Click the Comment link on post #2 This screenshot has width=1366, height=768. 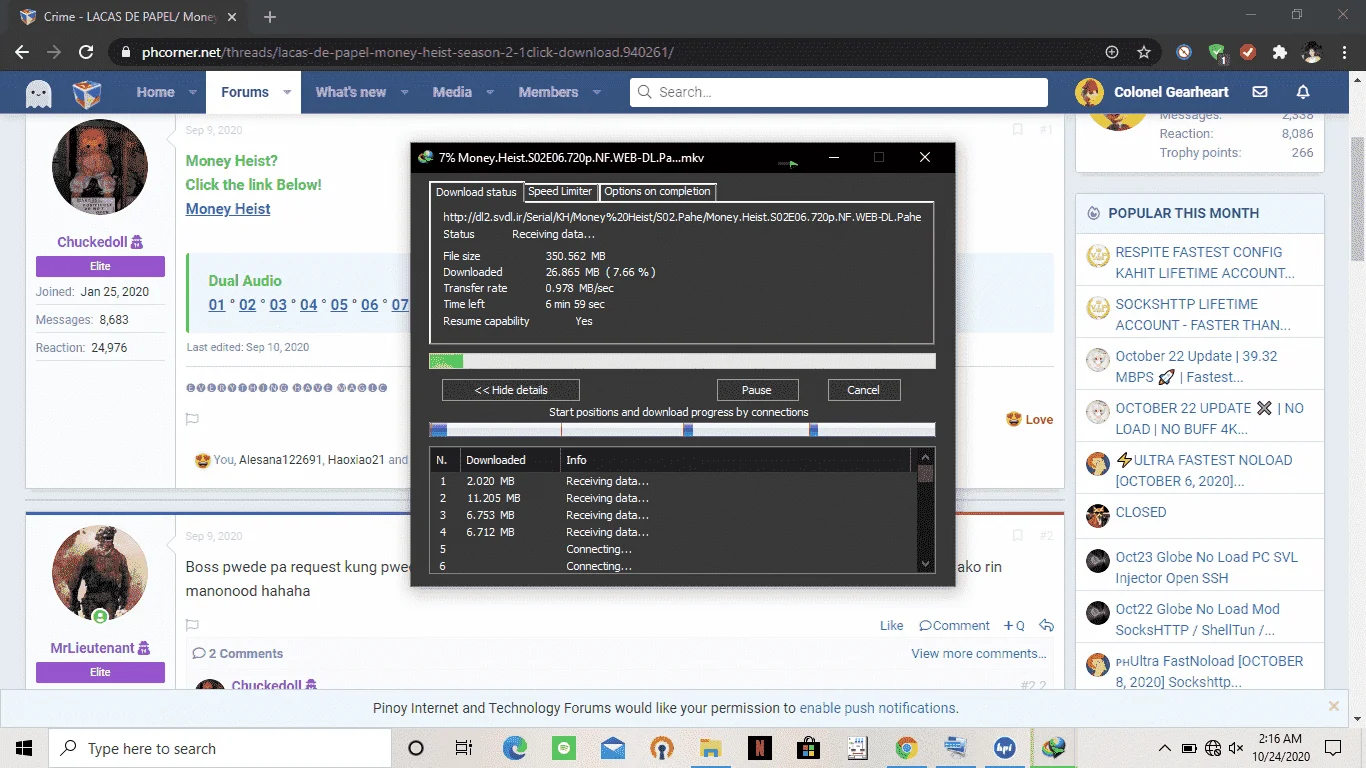click(955, 626)
